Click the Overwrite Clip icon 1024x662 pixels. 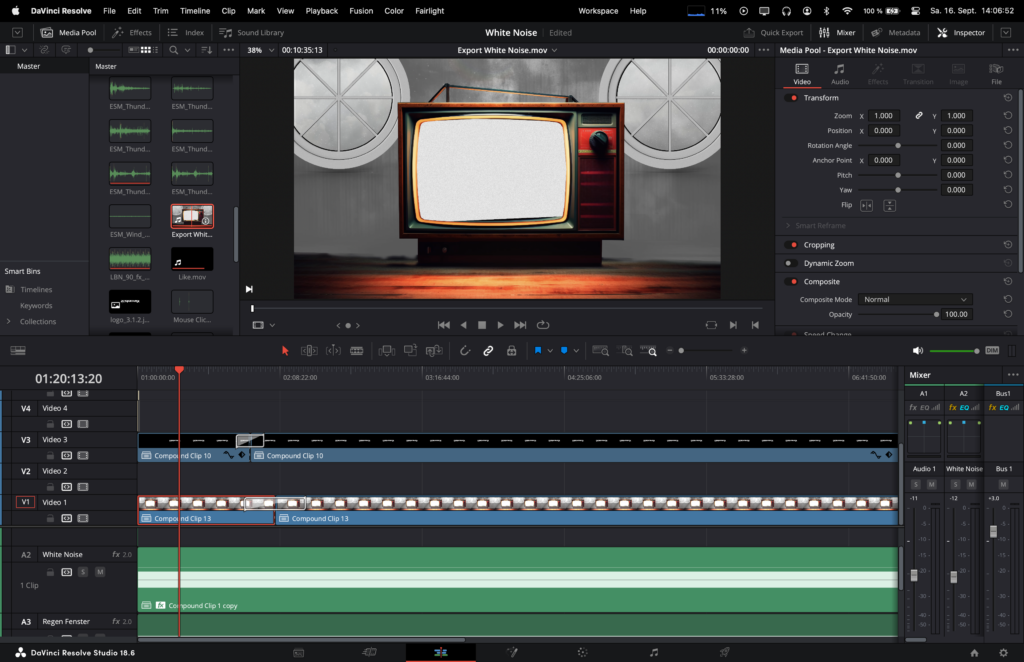410,351
